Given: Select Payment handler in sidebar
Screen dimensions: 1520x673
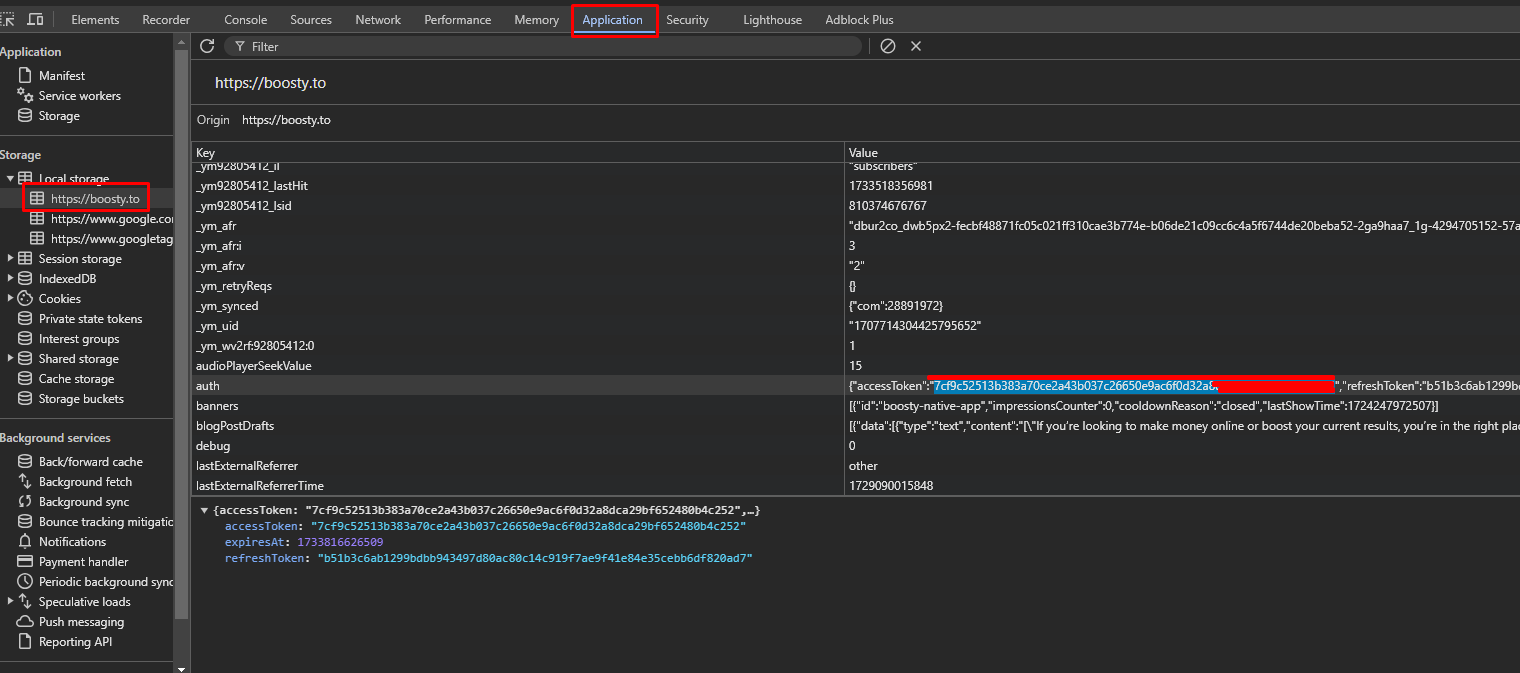Looking at the screenshot, I should tap(83, 562).
